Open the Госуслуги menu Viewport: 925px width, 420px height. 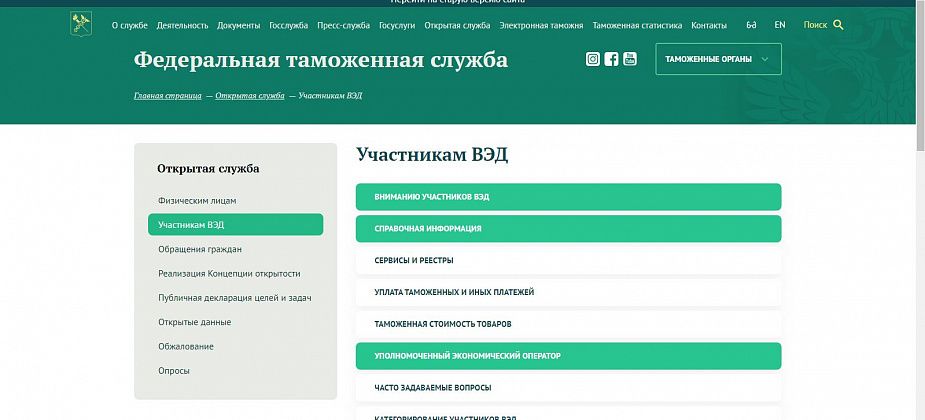pos(397,25)
